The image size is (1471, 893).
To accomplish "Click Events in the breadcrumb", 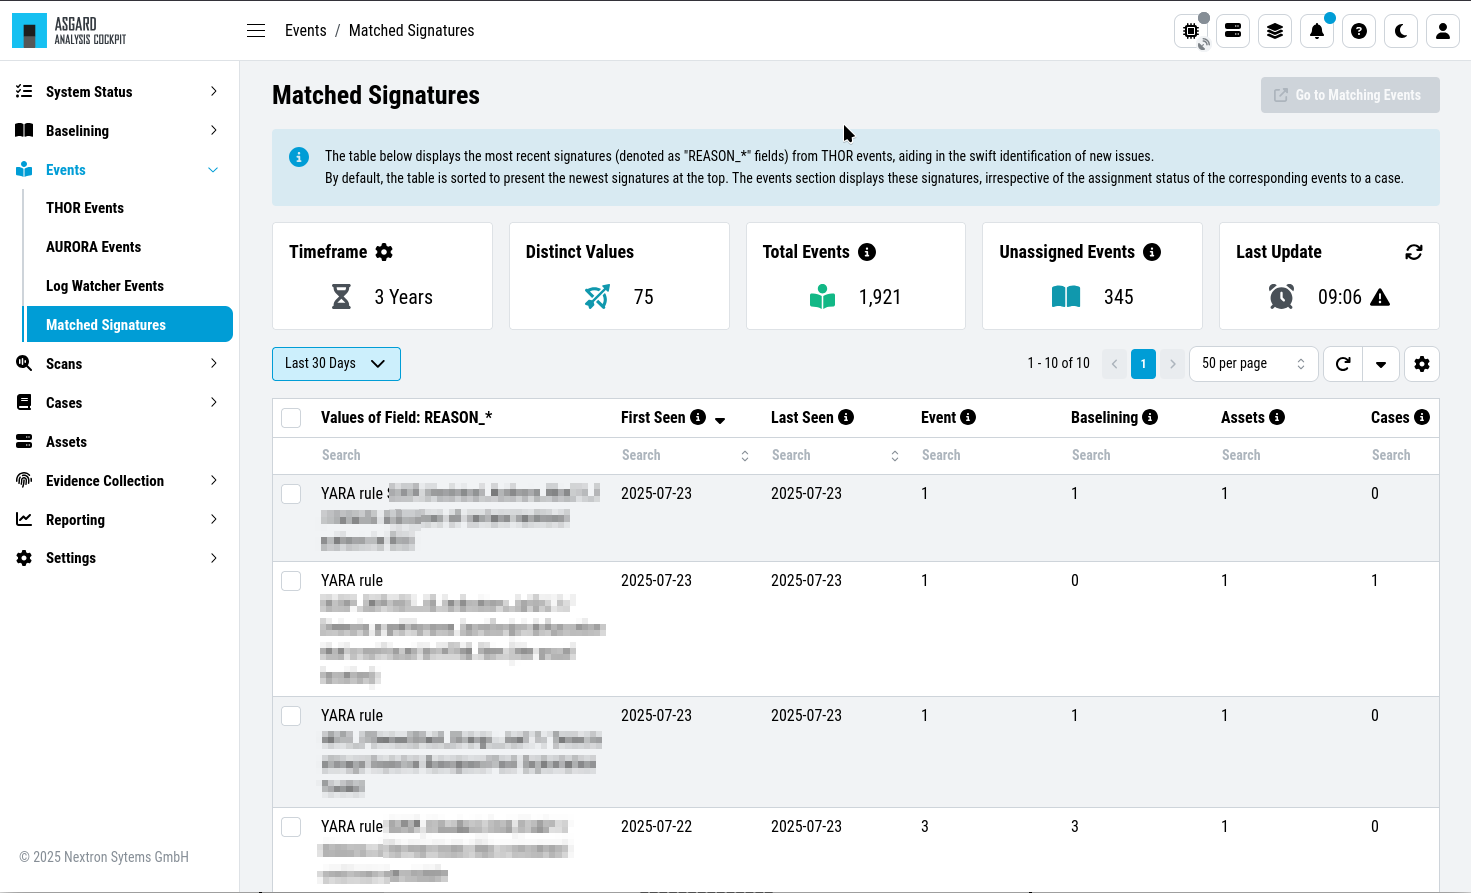I will 306,31.
